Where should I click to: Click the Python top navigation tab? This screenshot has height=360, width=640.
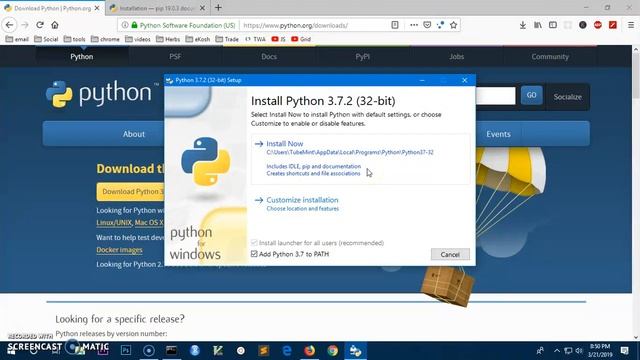click(x=82, y=57)
